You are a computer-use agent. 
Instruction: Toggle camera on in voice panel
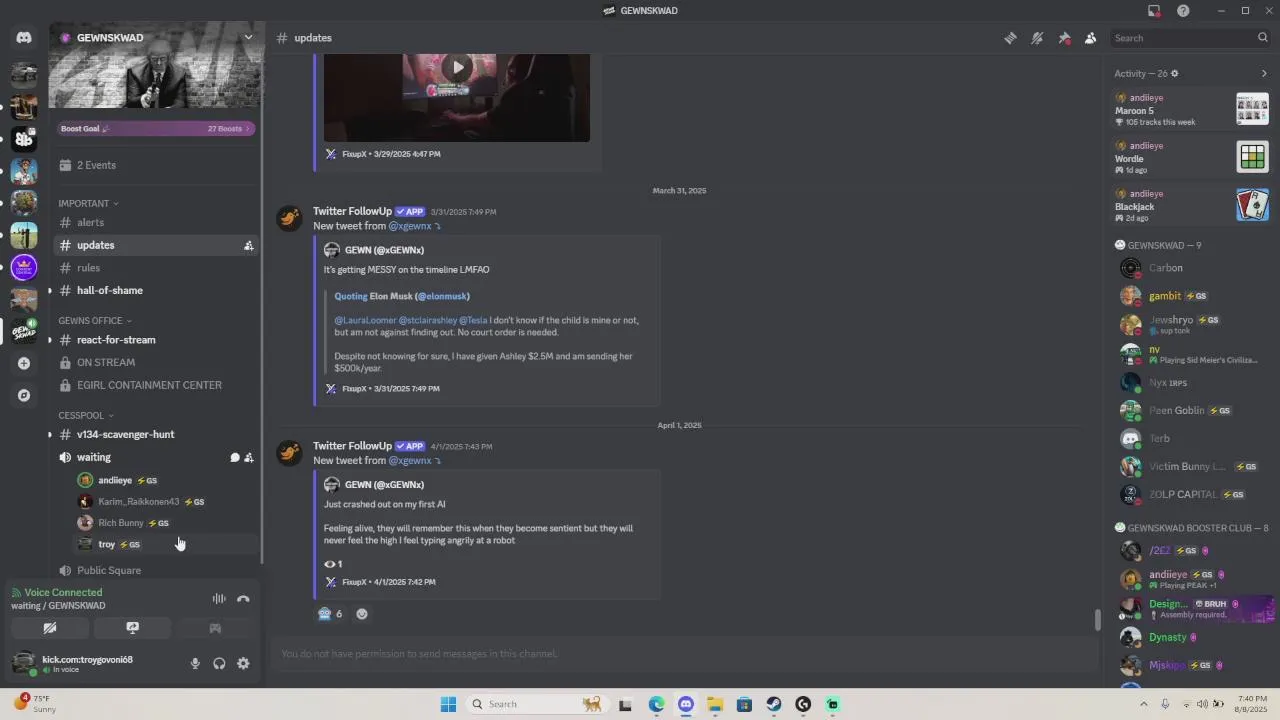click(x=50, y=628)
